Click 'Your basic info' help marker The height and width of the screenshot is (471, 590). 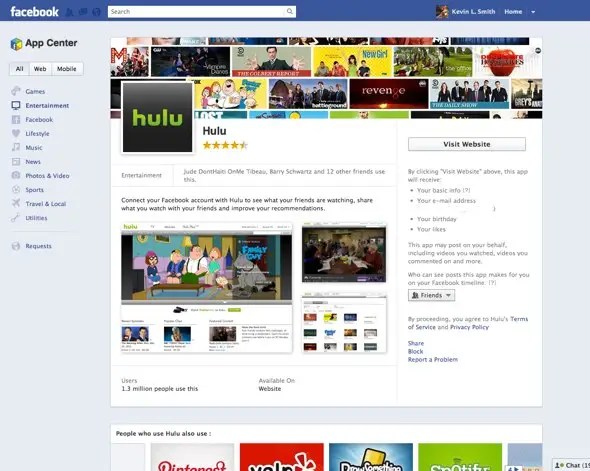[466, 190]
